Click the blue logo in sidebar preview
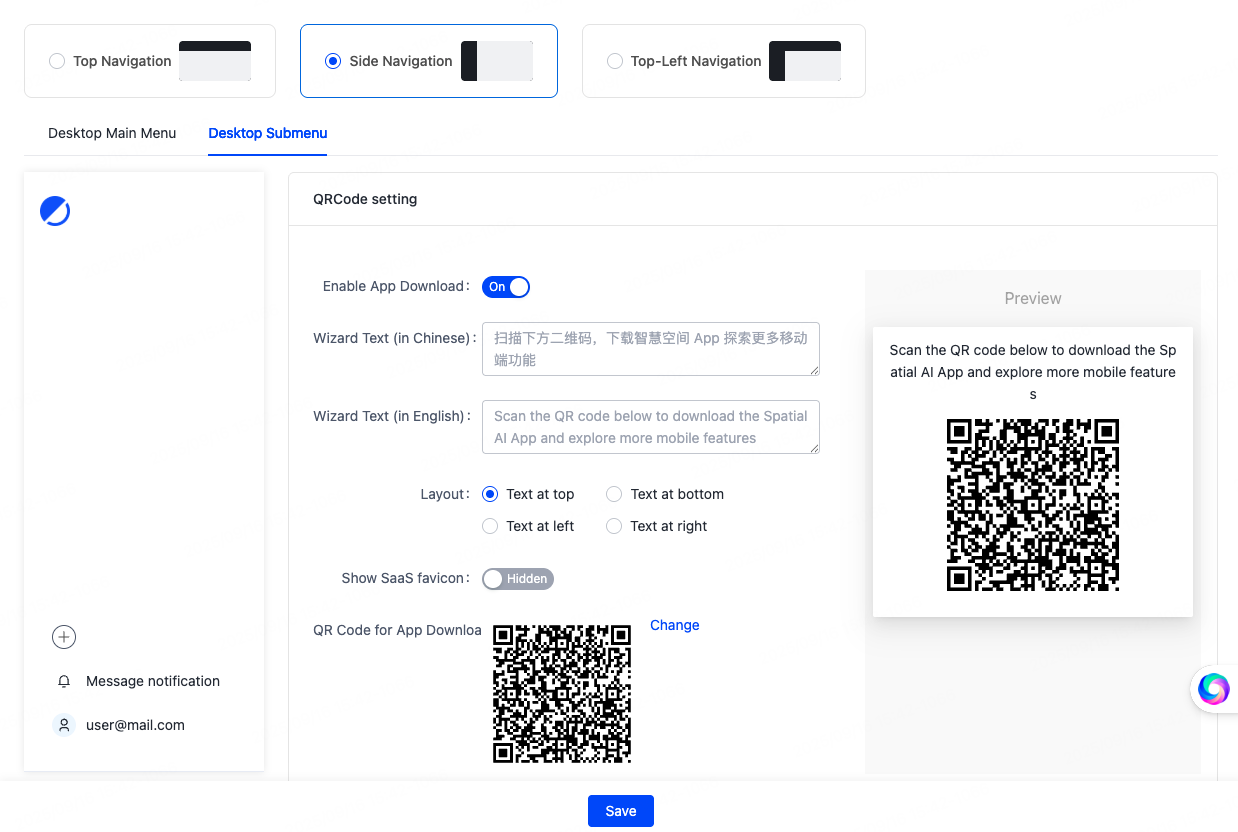 [55, 211]
